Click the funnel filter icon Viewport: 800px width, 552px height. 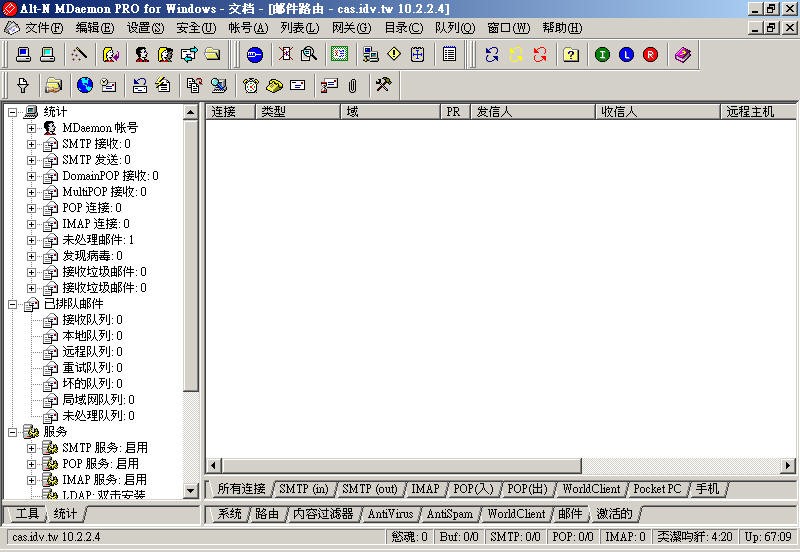tap(22, 85)
